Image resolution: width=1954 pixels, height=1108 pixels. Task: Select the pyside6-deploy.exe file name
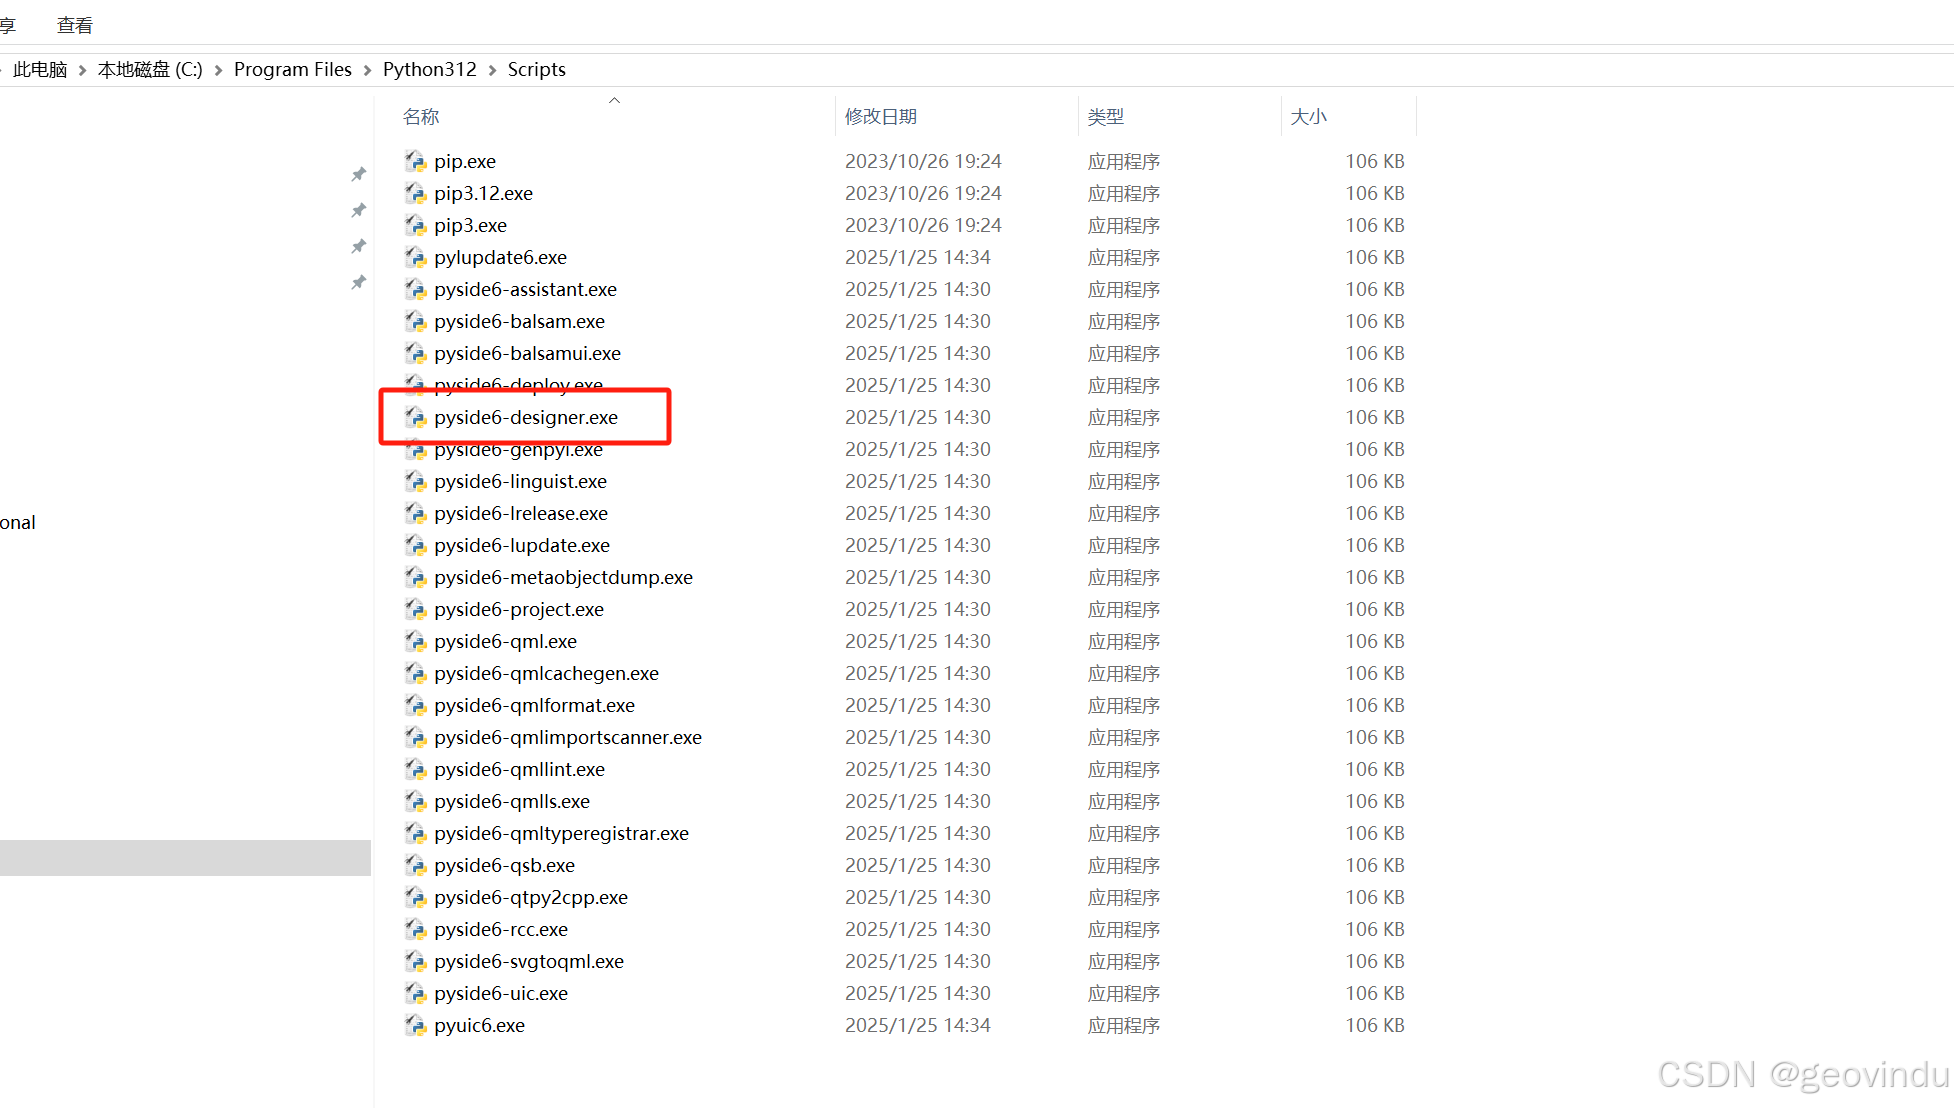[518, 384]
